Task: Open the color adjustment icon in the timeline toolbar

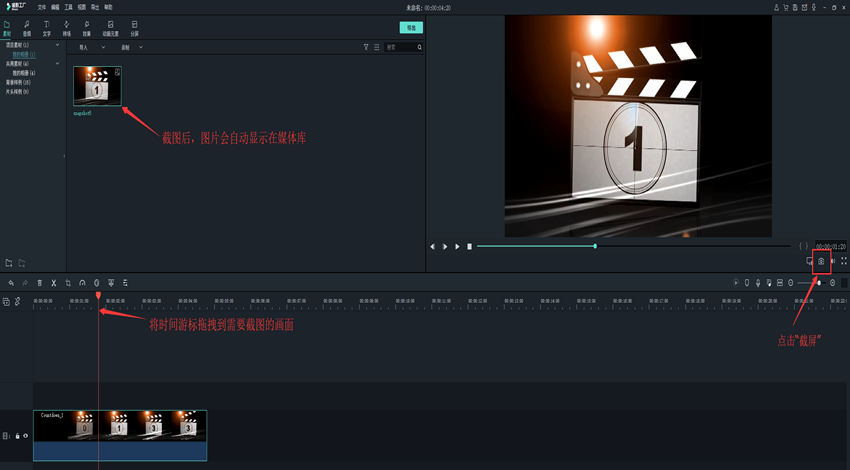Action: (x=96, y=283)
